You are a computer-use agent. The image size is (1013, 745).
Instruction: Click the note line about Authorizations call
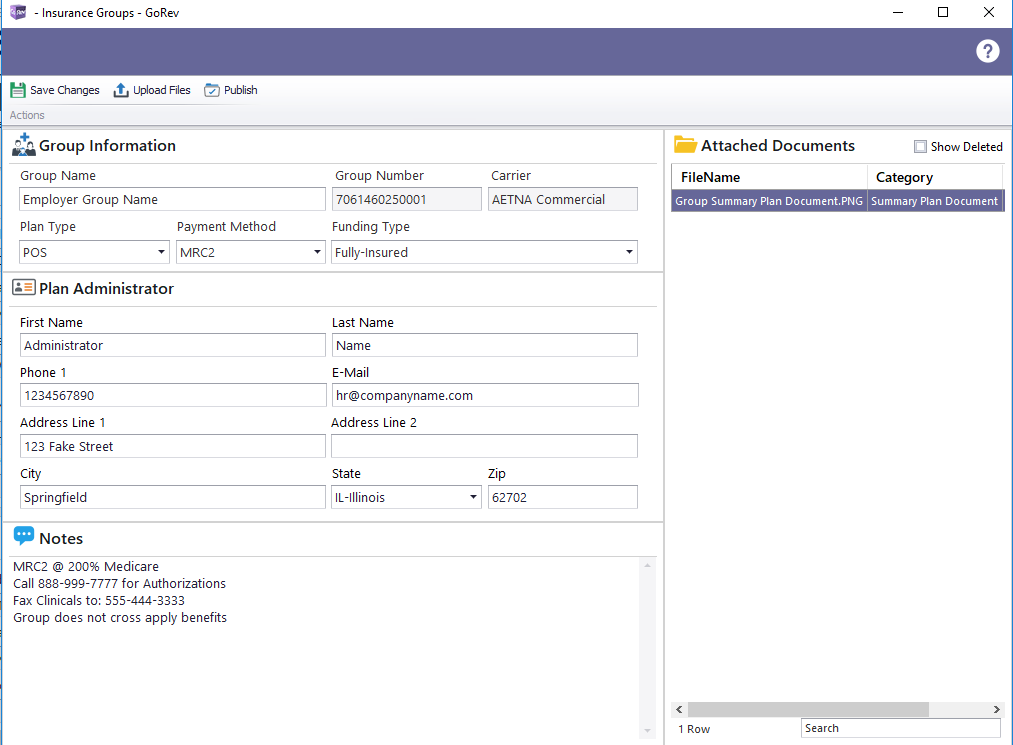[x=120, y=583]
